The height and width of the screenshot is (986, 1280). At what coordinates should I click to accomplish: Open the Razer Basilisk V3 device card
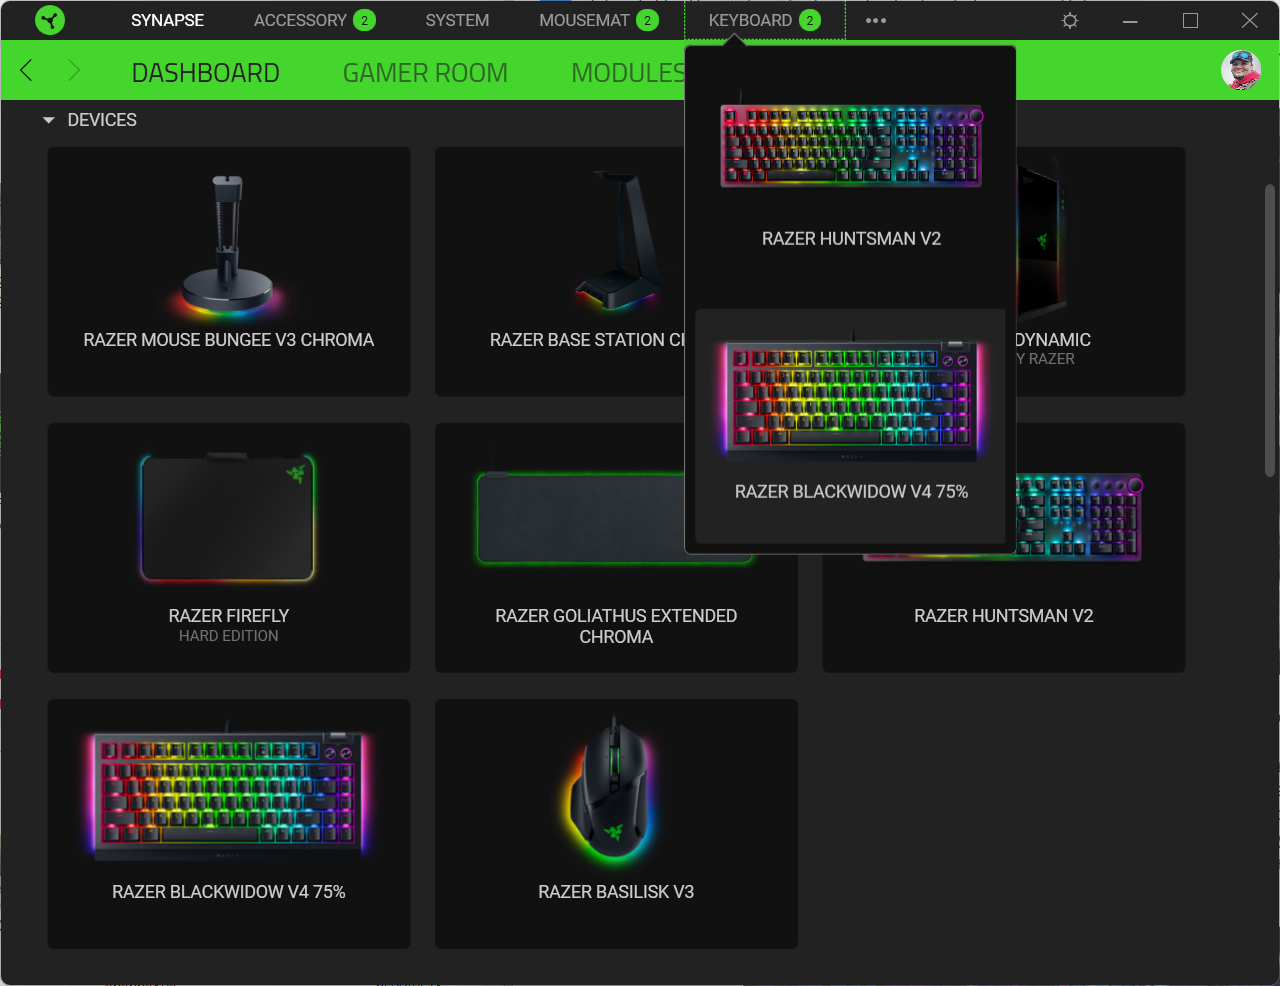(616, 823)
